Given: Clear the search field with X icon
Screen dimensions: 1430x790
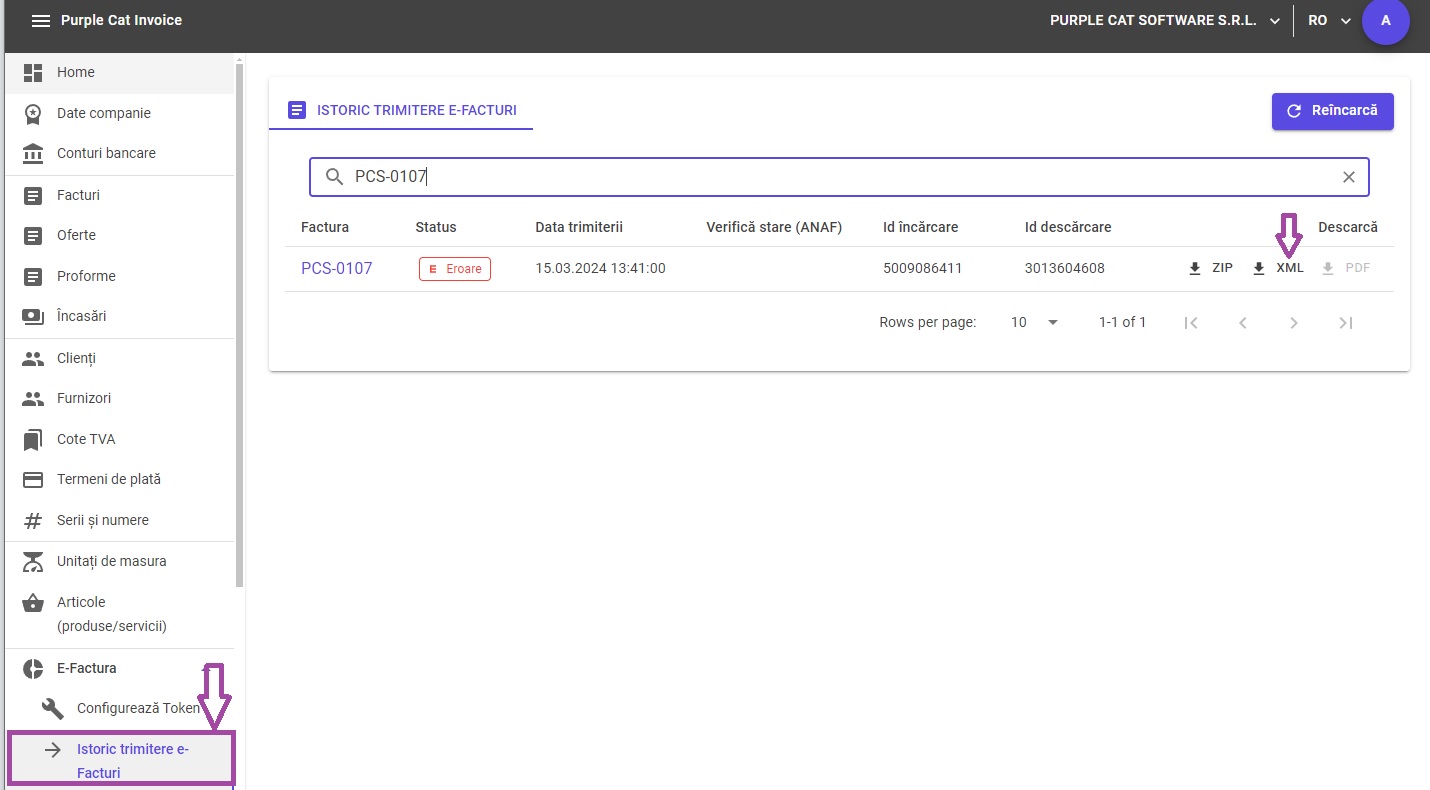Looking at the screenshot, I should click(x=1348, y=177).
